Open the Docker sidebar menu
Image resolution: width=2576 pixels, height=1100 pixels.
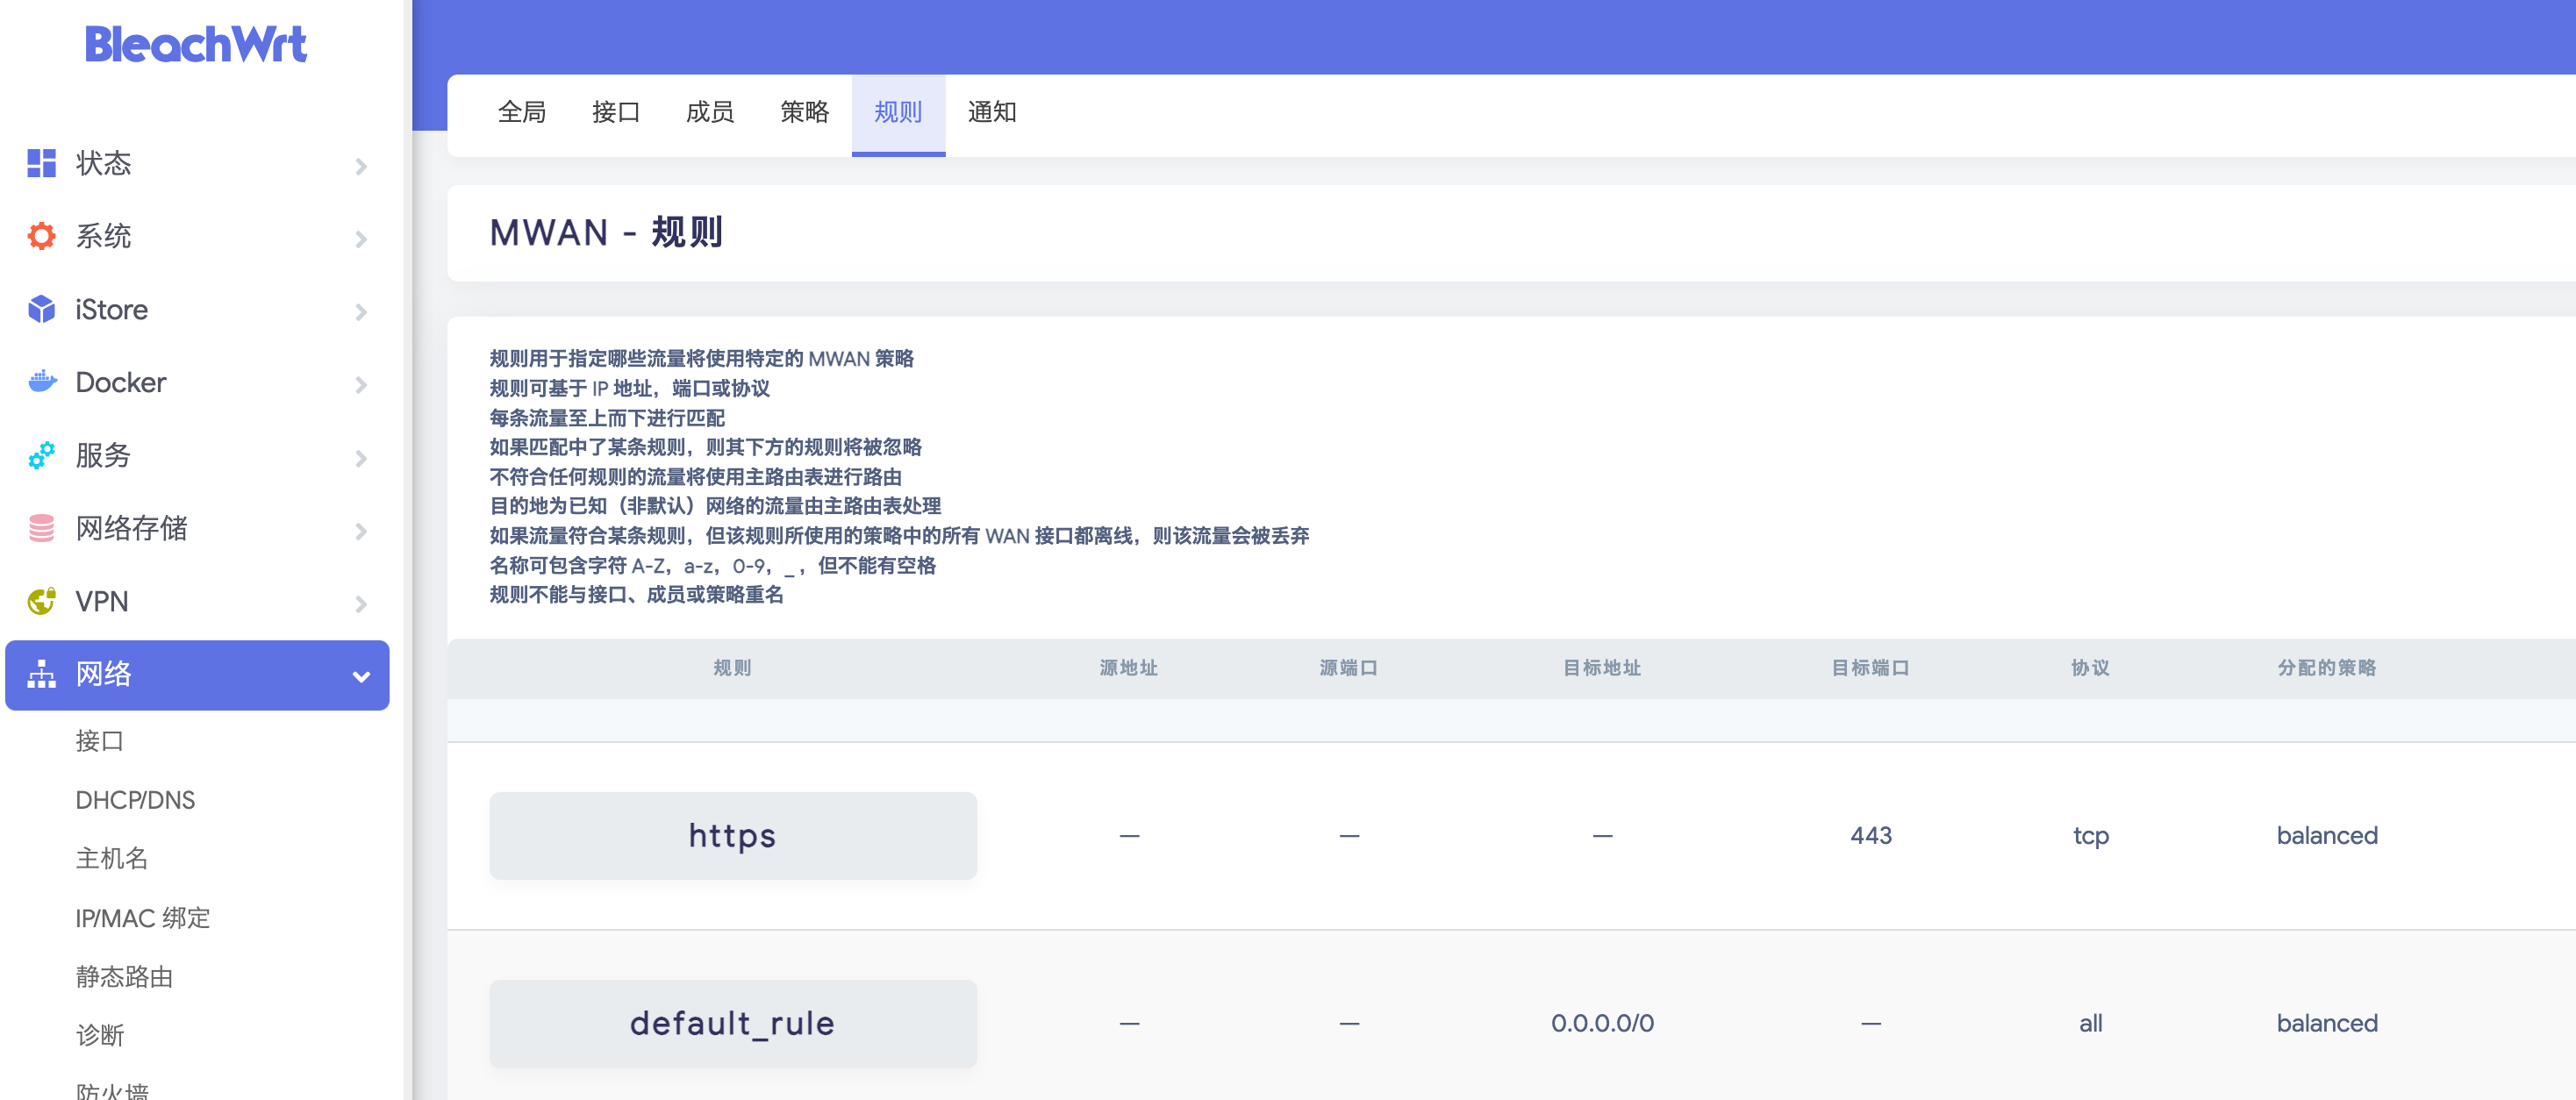pyautogui.click(x=197, y=383)
